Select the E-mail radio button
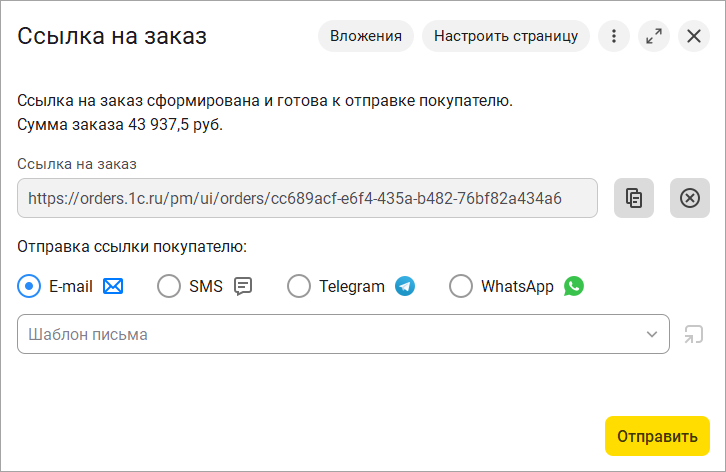Viewport: 726px width, 472px height. 30,287
